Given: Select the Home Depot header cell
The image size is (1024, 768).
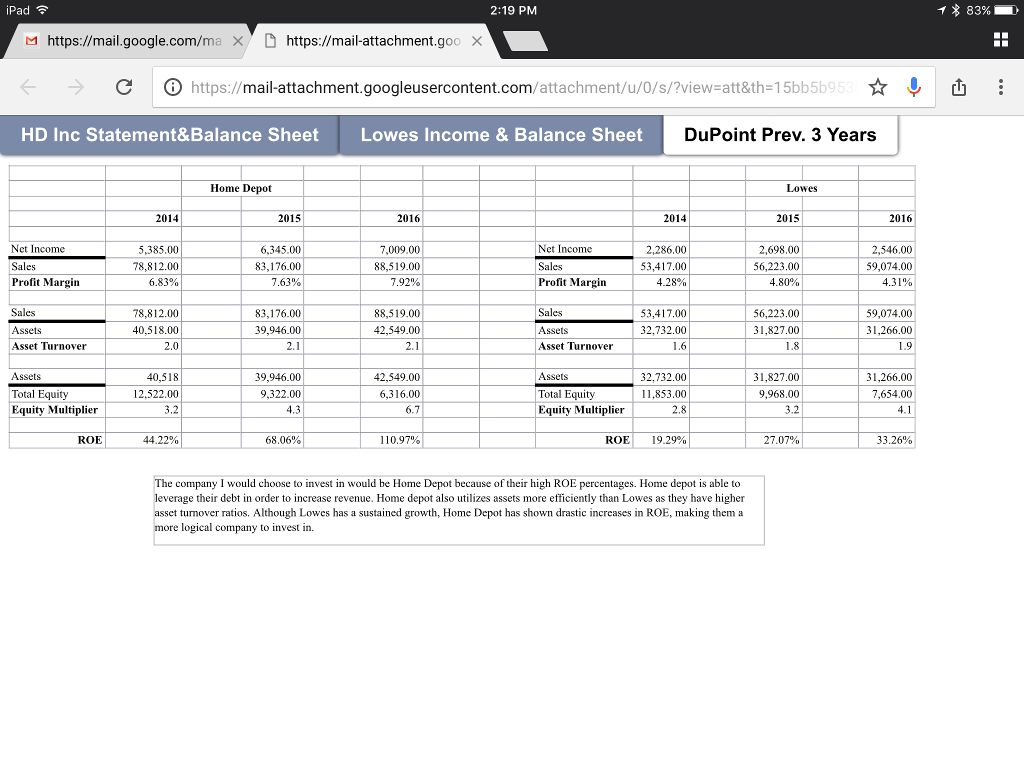Looking at the screenshot, I should pyautogui.click(x=242, y=188).
